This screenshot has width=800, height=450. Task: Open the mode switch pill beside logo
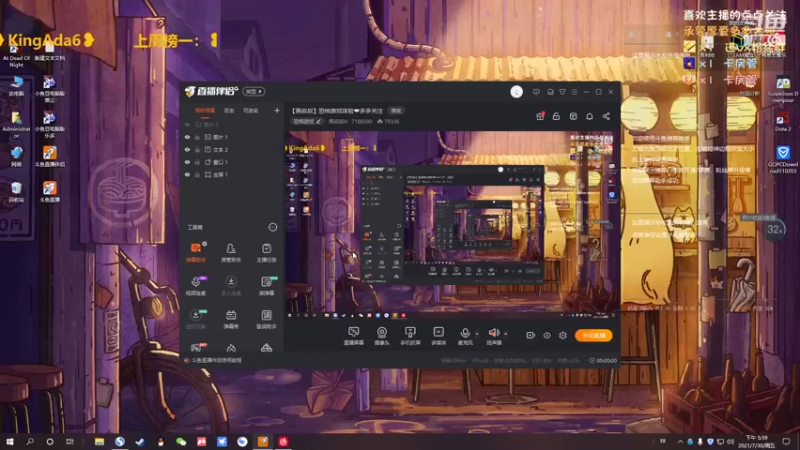pos(254,92)
